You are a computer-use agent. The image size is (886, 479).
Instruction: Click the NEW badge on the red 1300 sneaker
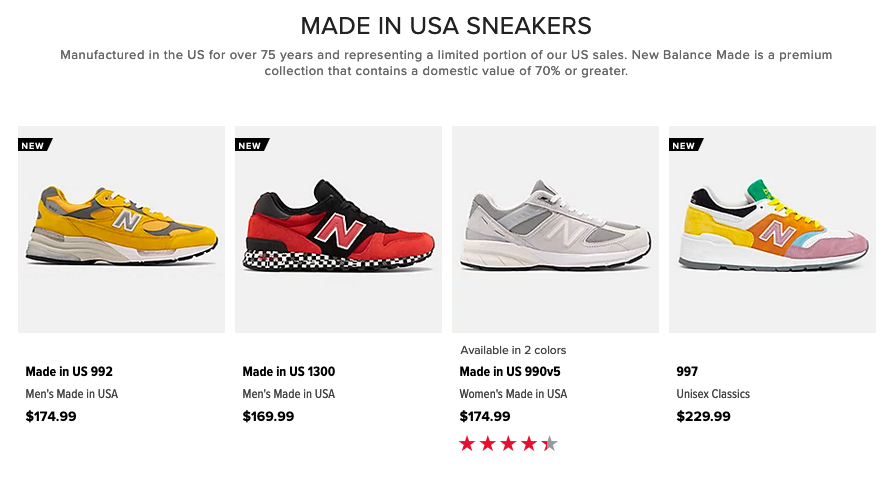point(251,145)
